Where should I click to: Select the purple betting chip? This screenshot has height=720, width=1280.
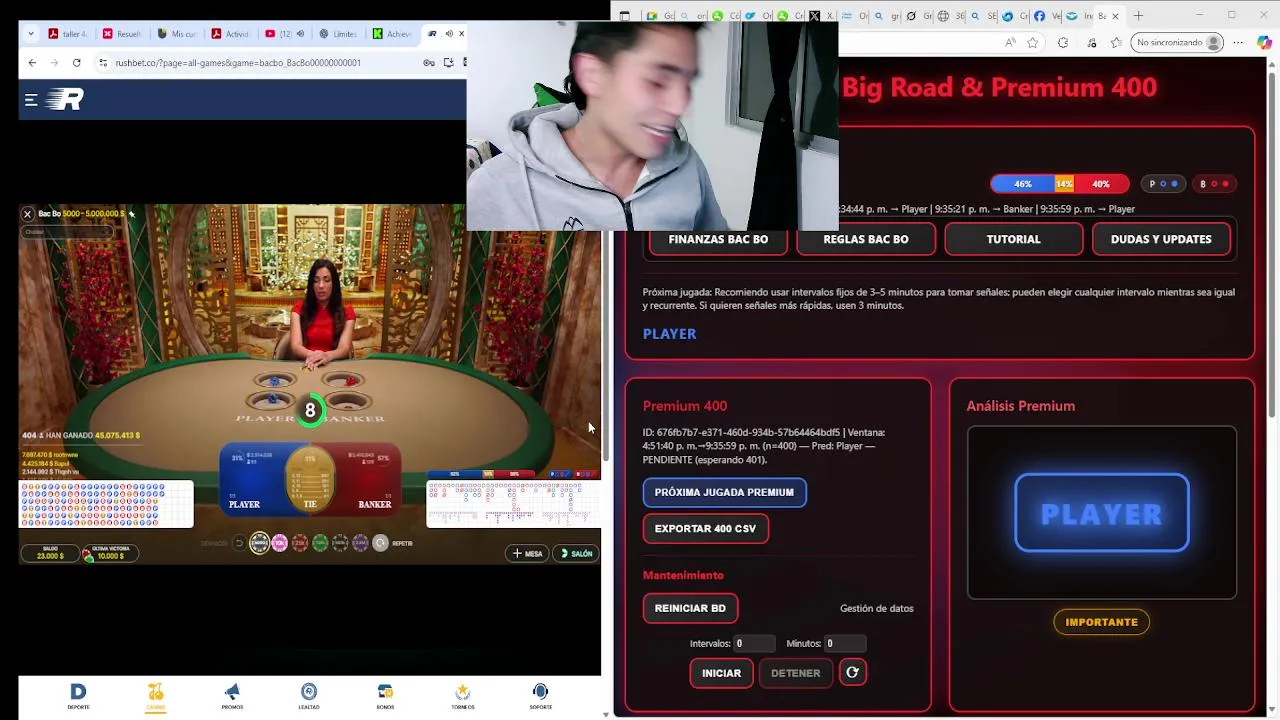point(360,543)
